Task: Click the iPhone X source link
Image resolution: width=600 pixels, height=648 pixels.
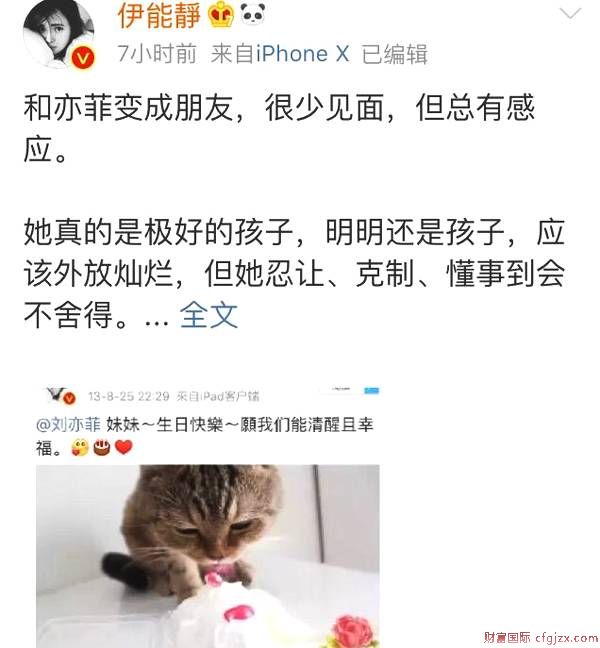Action: click(302, 54)
